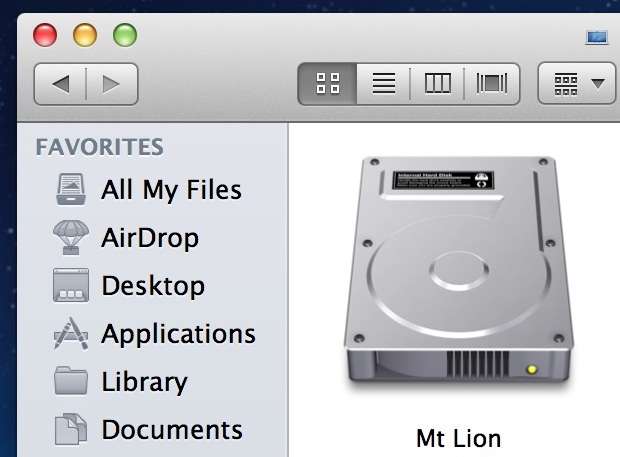Click the All My Files sidebar icon
Screen dimensions: 620x457
(x=71, y=189)
